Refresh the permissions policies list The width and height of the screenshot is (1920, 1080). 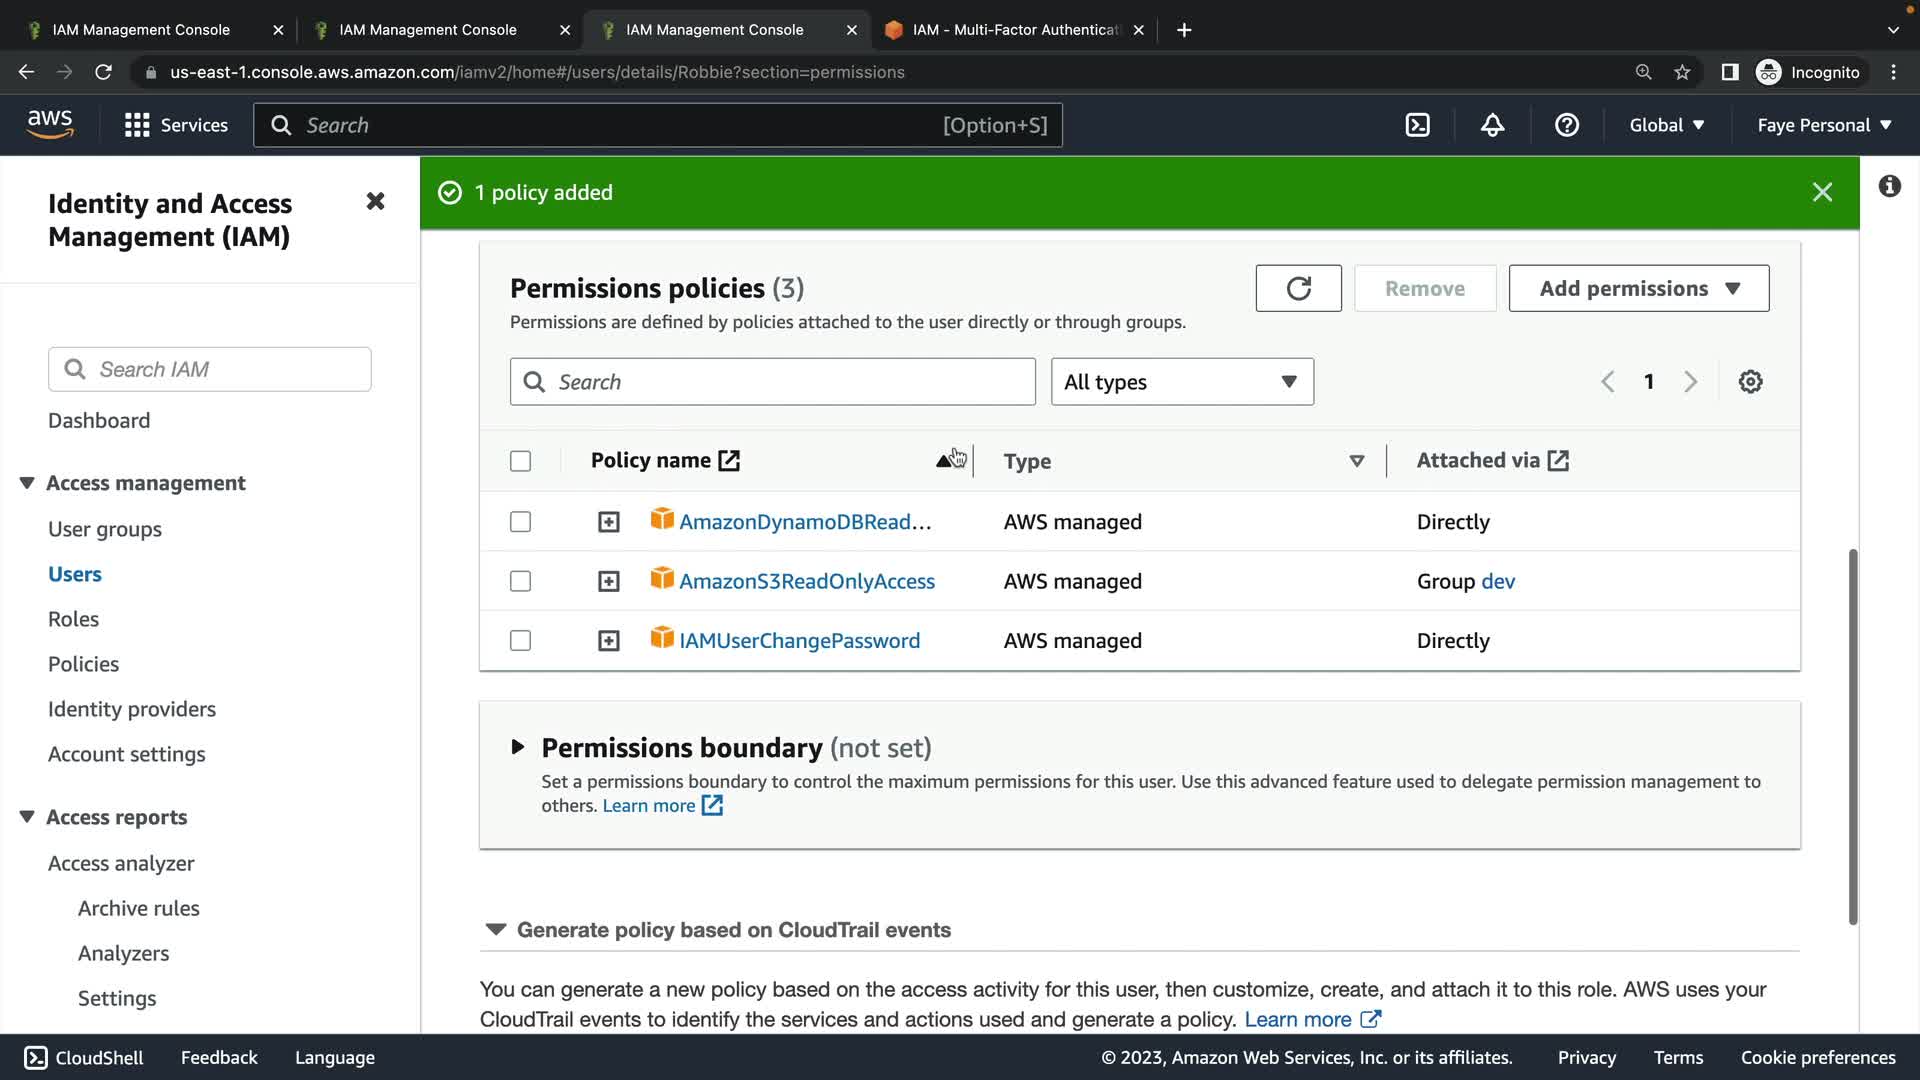1298,288
